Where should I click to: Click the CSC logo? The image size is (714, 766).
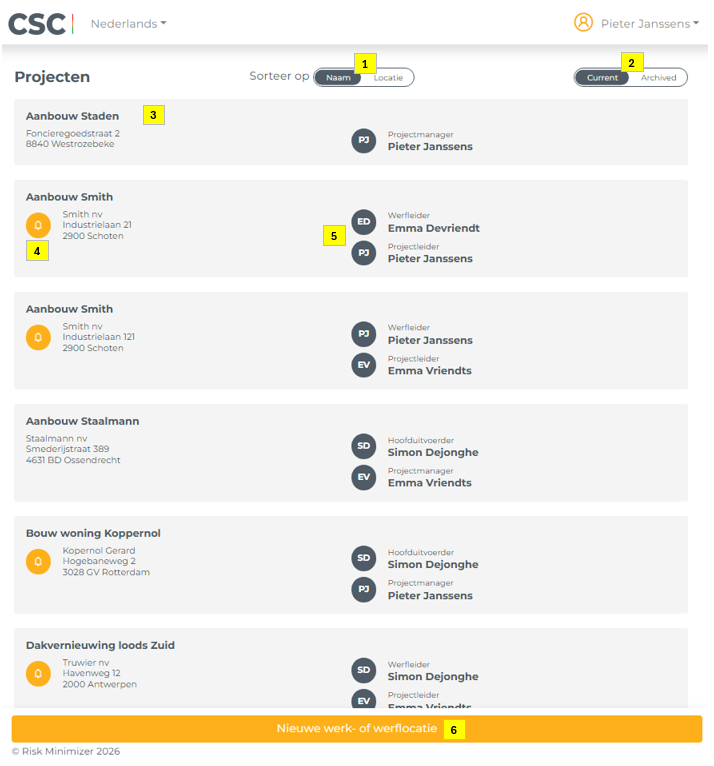(x=40, y=23)
